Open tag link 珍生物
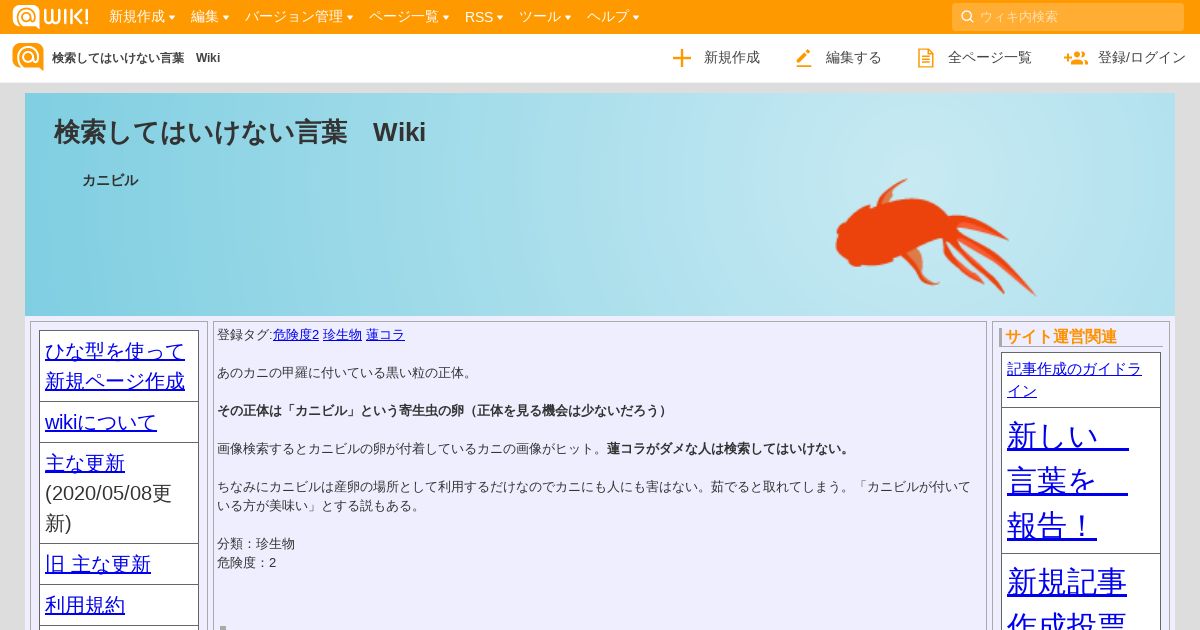Viewport: 1200px width, 630px height. coord(342,335)
